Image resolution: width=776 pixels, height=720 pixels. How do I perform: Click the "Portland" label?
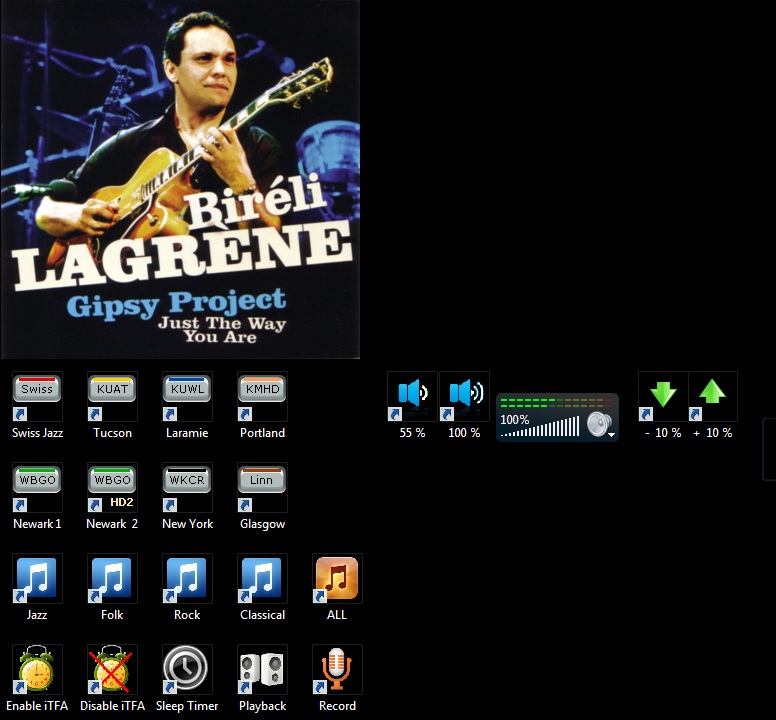262,433
